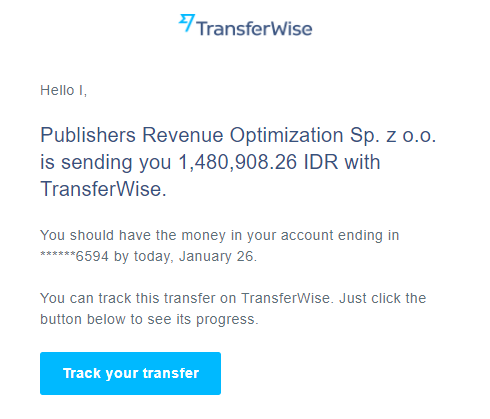Click the word 'with' after IDR
The width and height of the screenshot is (490, 419).
[x=362, y=162]
